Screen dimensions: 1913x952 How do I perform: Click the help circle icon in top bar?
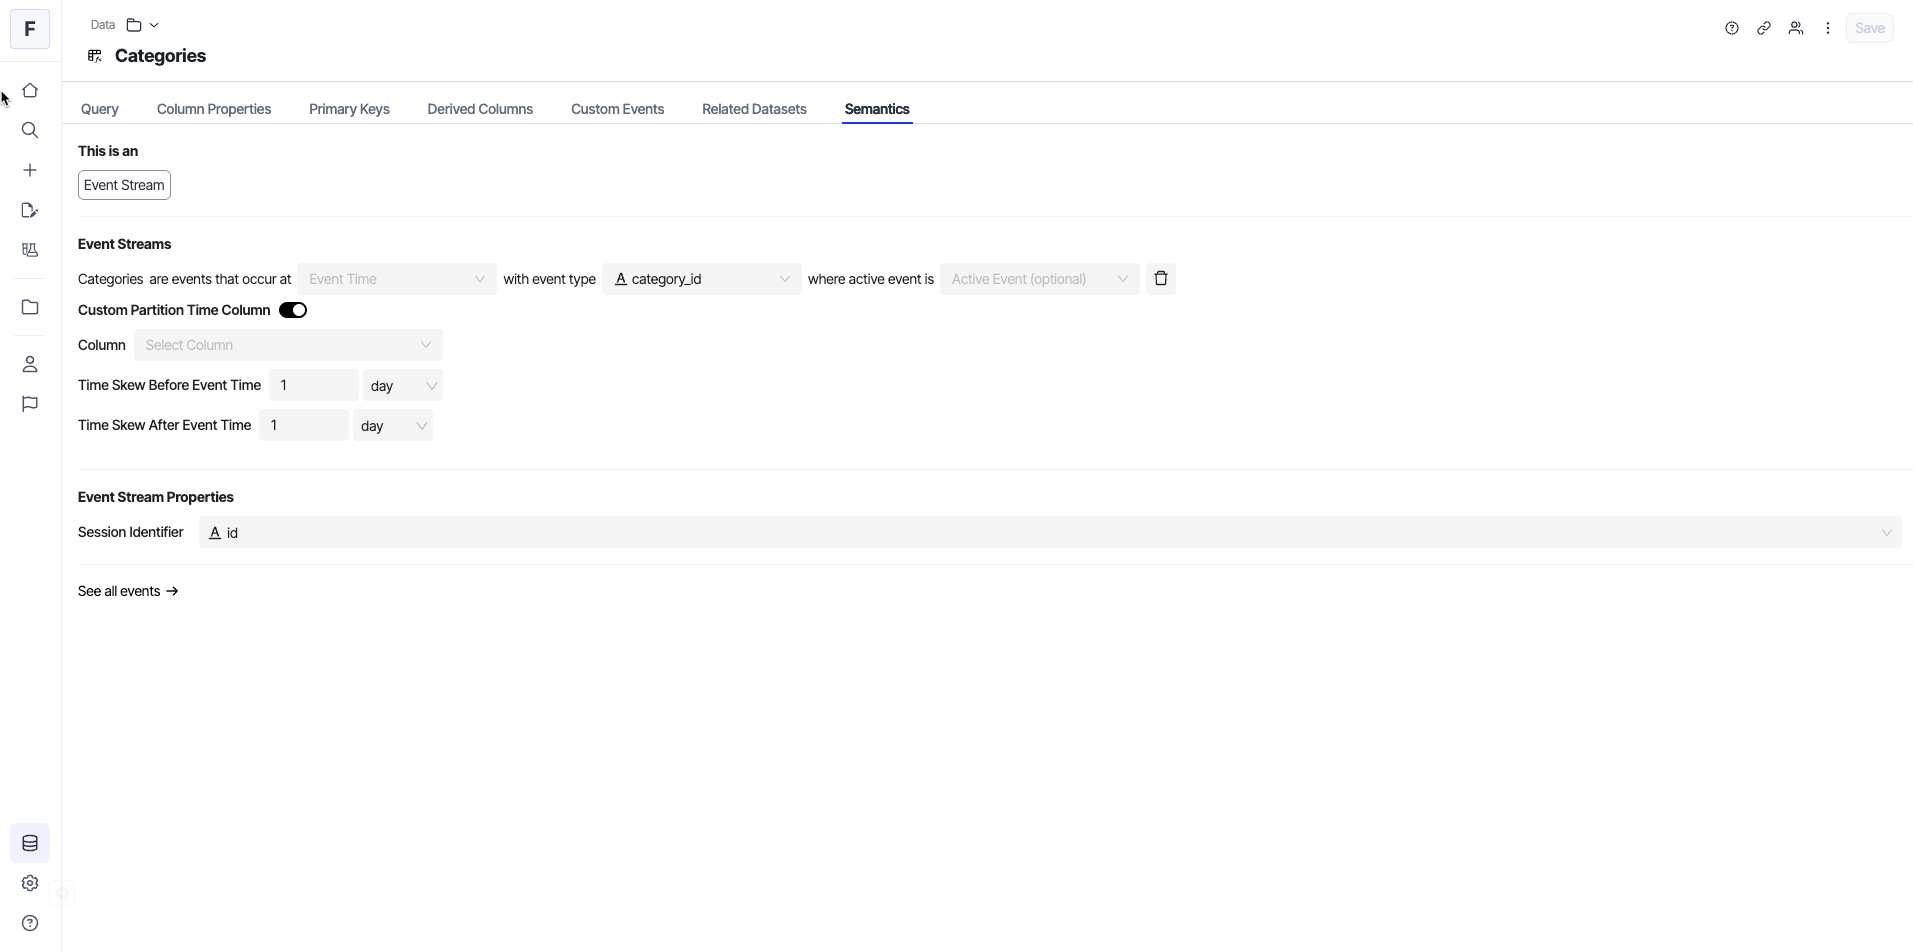tap(1732, 29)
